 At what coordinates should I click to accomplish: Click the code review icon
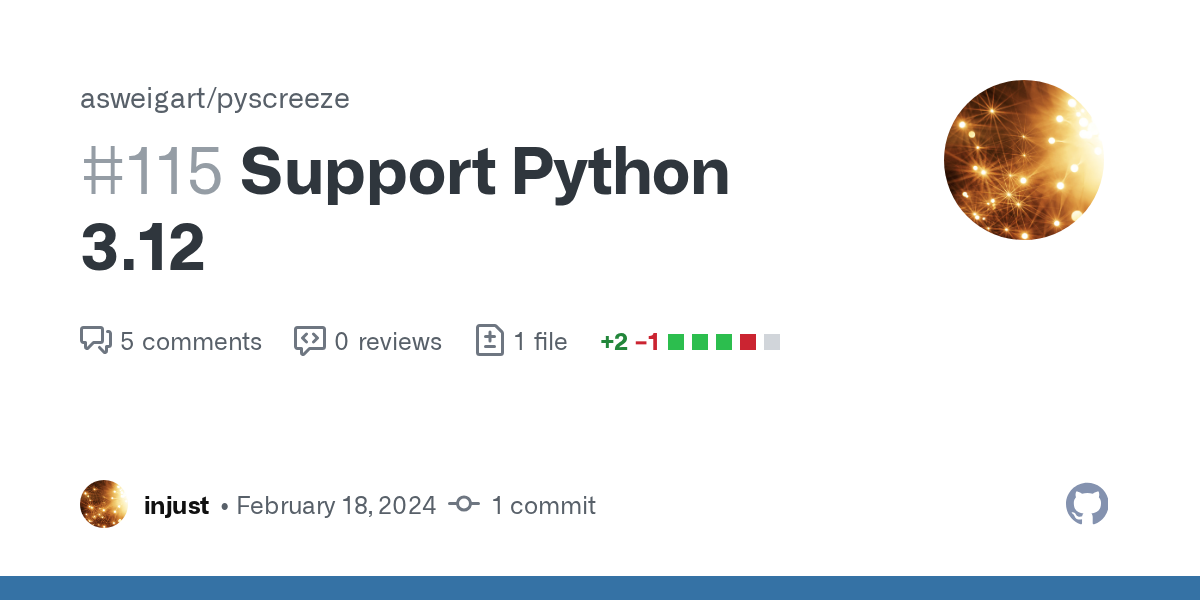[310, 341]
